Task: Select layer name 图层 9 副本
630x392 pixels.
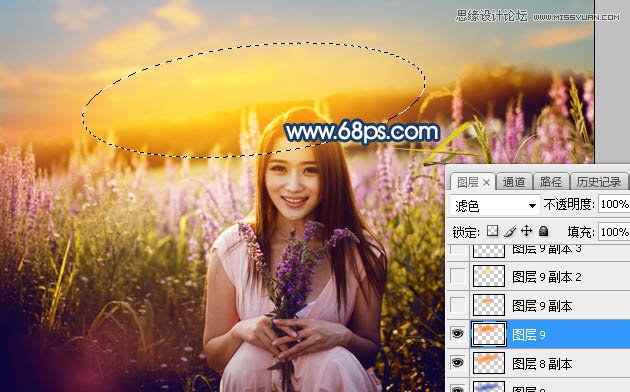Action: coord(542,306)
